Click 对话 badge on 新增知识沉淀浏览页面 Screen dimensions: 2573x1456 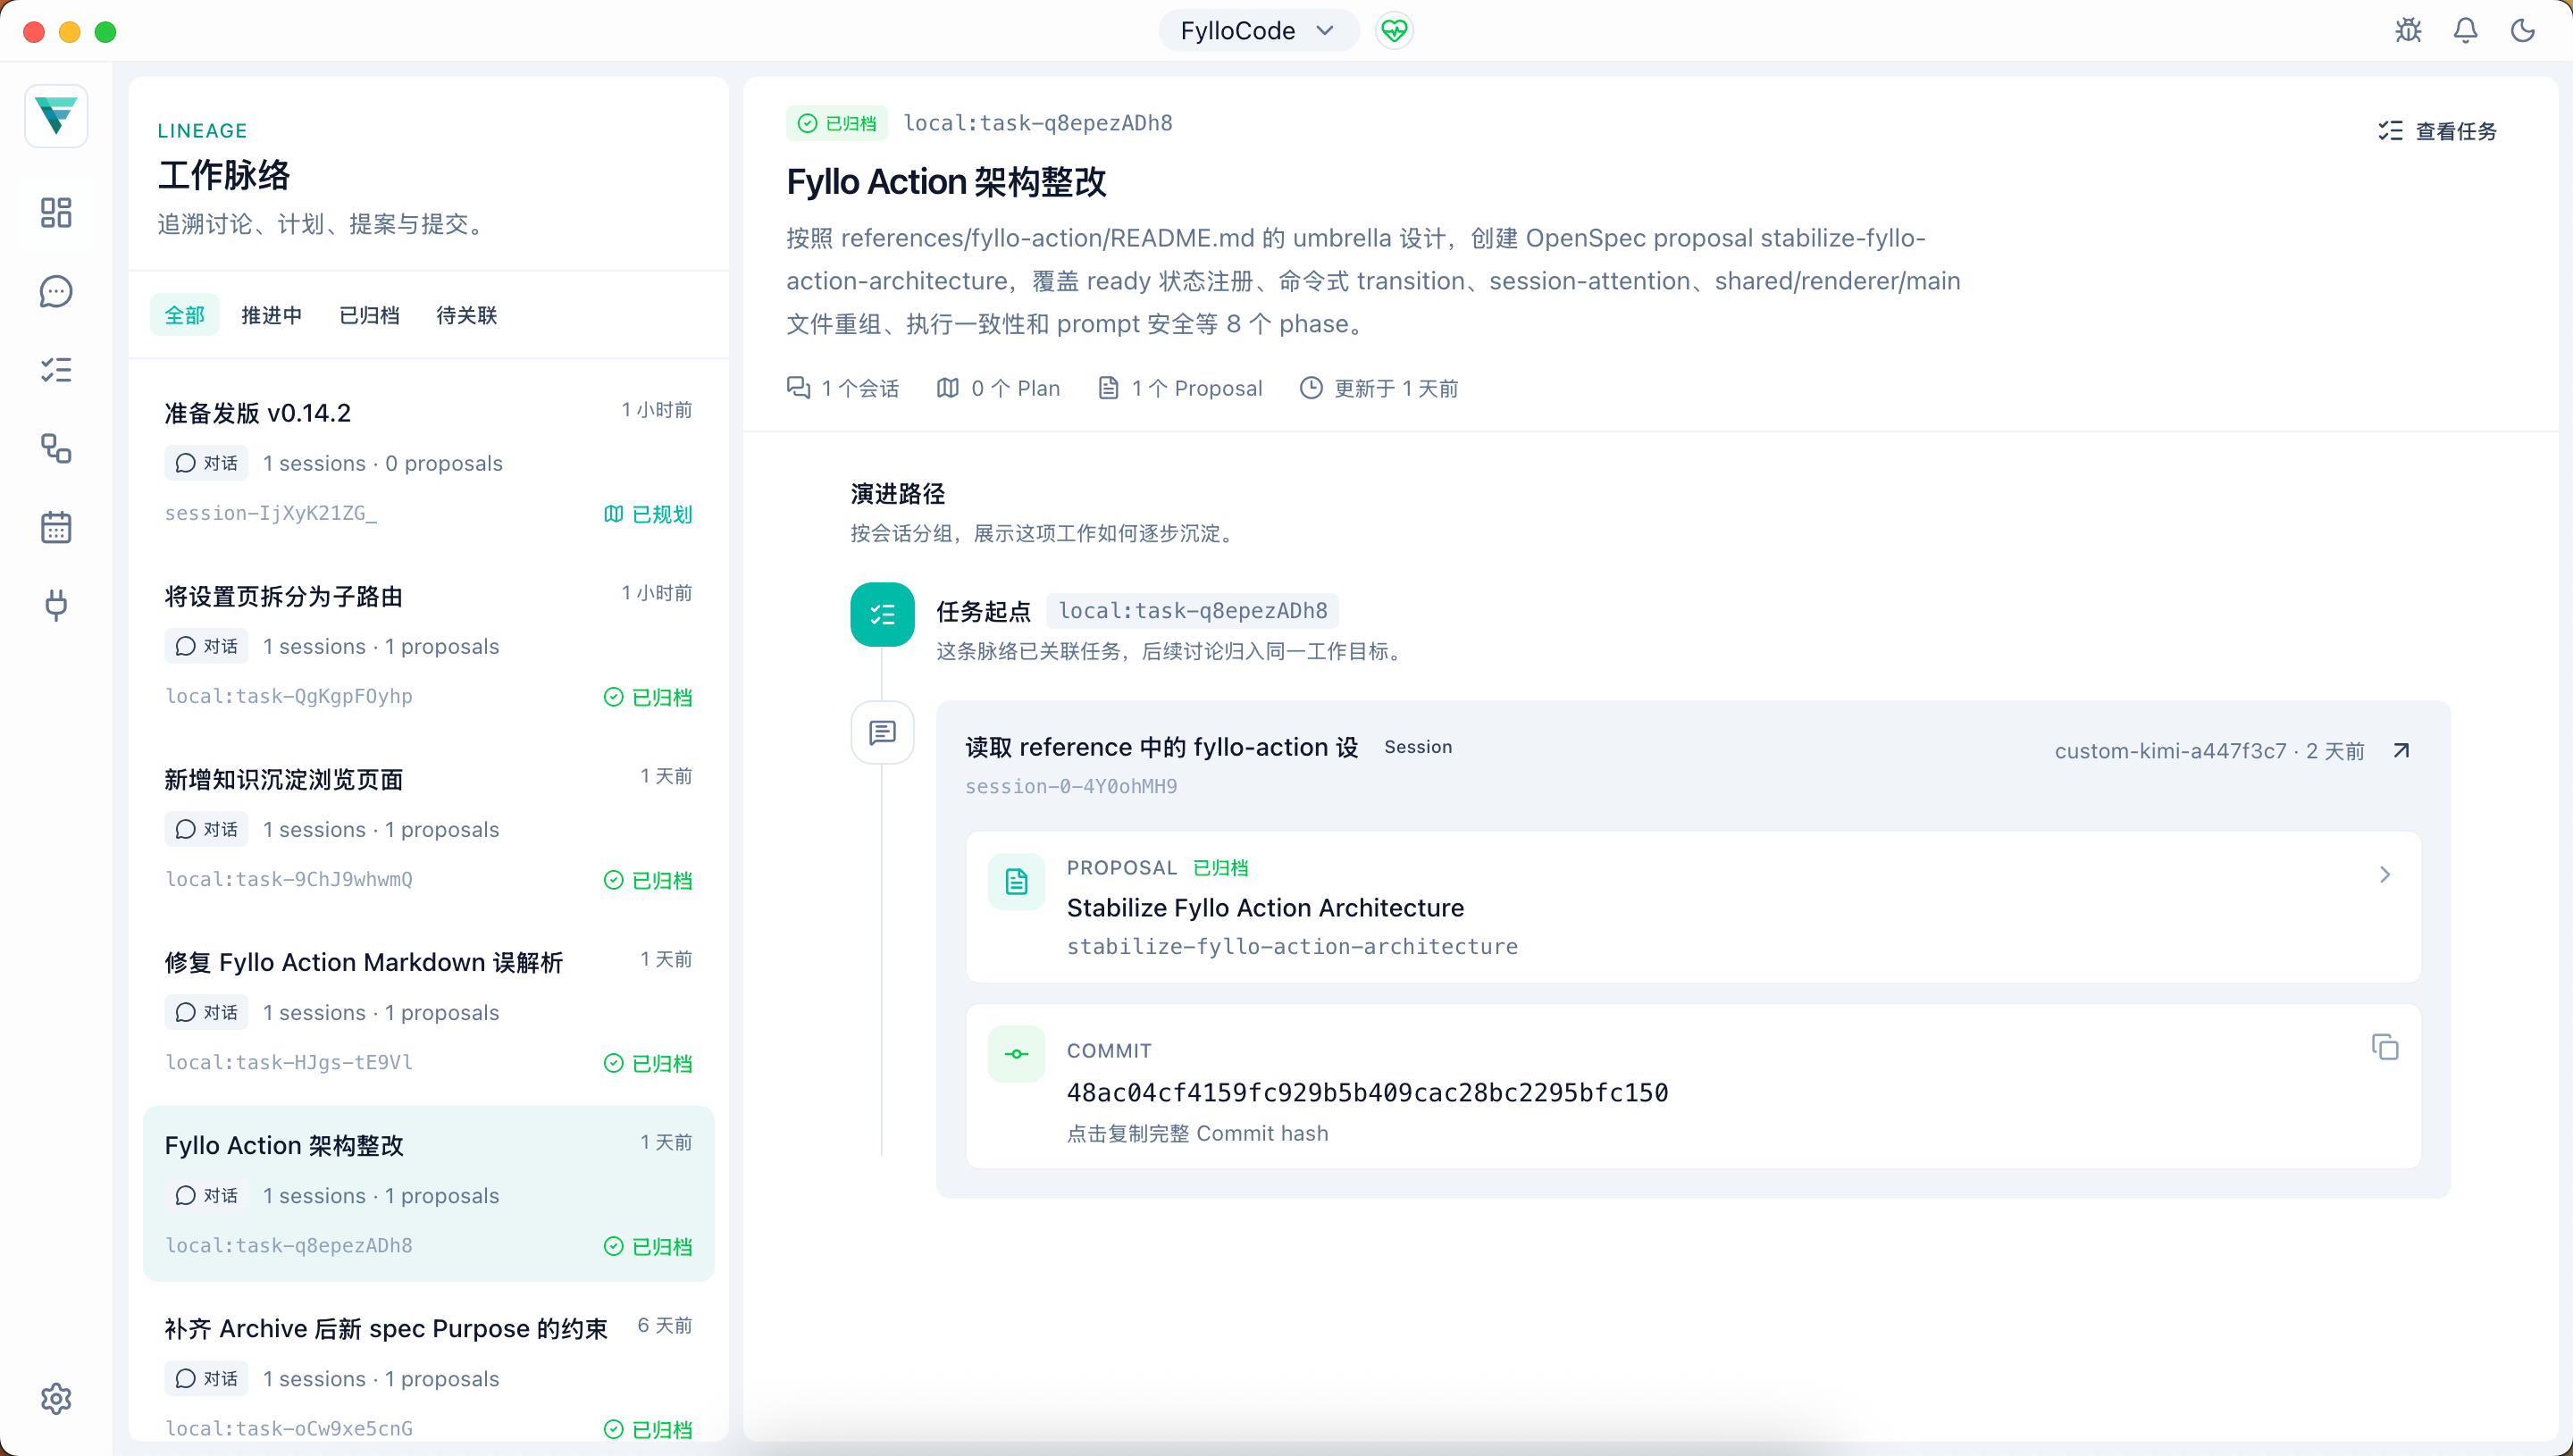click(x=206, y=829)
